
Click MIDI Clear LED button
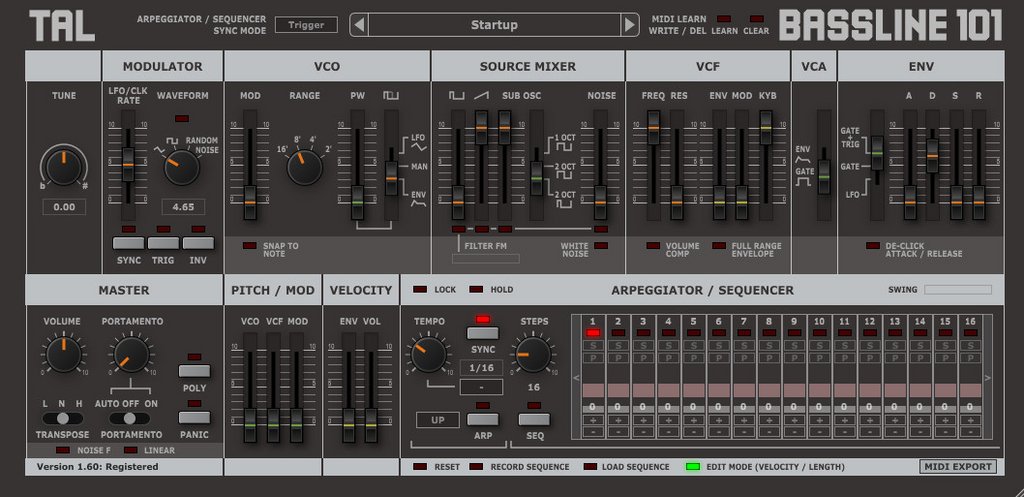(x=756, y=19)
